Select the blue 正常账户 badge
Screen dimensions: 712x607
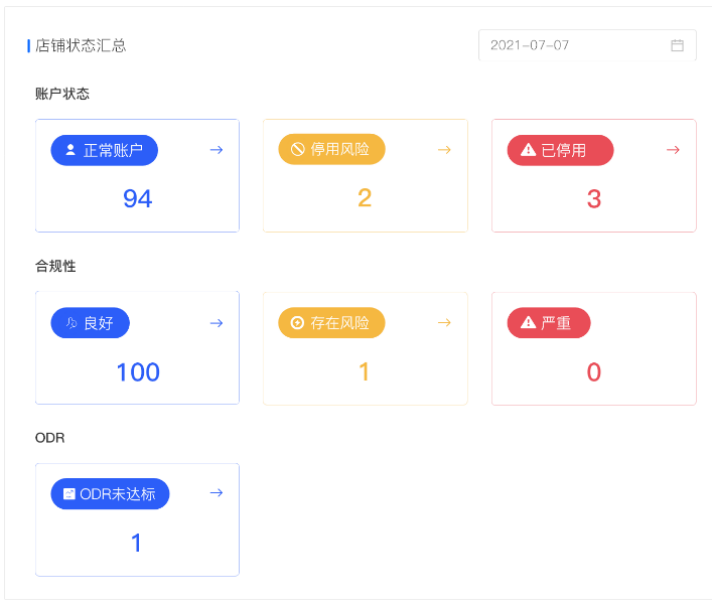point(104,150)
